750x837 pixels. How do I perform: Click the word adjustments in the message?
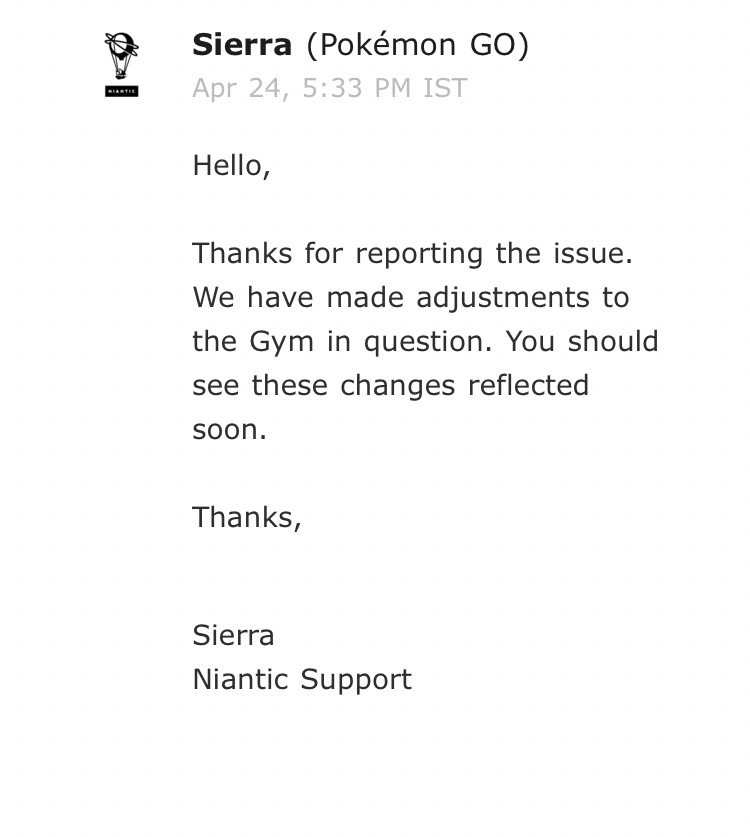point(503,298)
